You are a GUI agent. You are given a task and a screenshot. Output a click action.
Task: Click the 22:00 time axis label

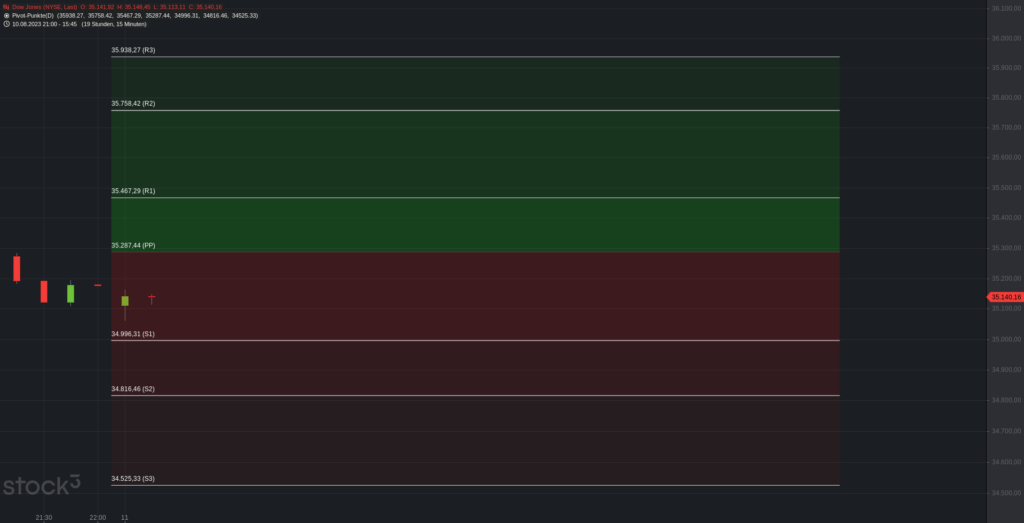click(x=97, y=518)
